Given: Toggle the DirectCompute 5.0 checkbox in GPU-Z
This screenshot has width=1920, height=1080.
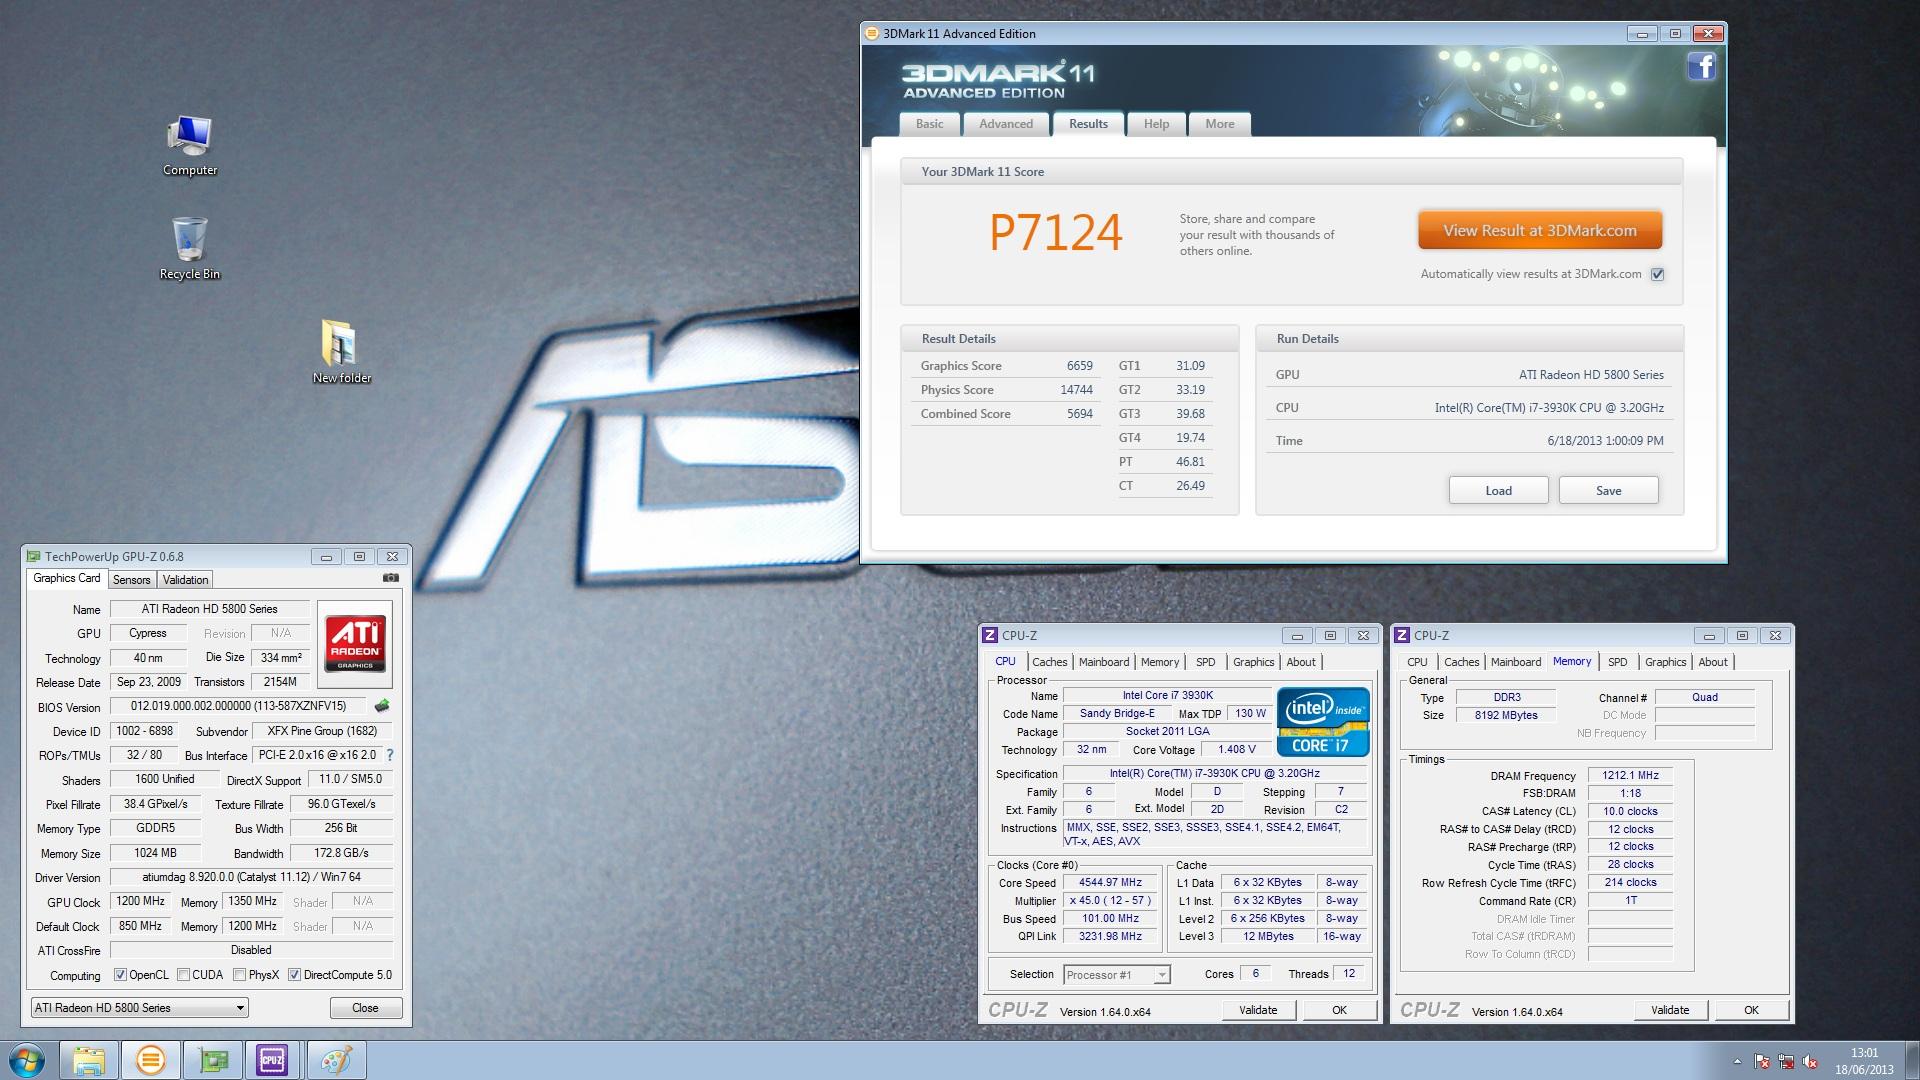Looking at the screenshot, I should point(295,975).
